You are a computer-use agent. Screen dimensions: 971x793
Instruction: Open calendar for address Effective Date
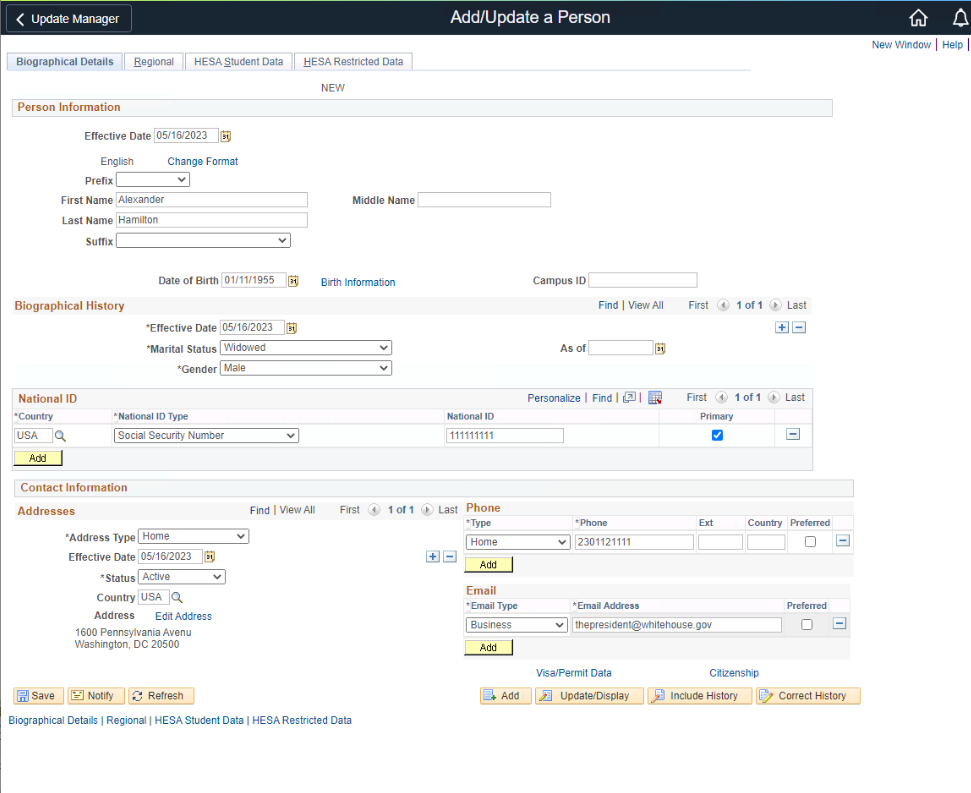210,557
